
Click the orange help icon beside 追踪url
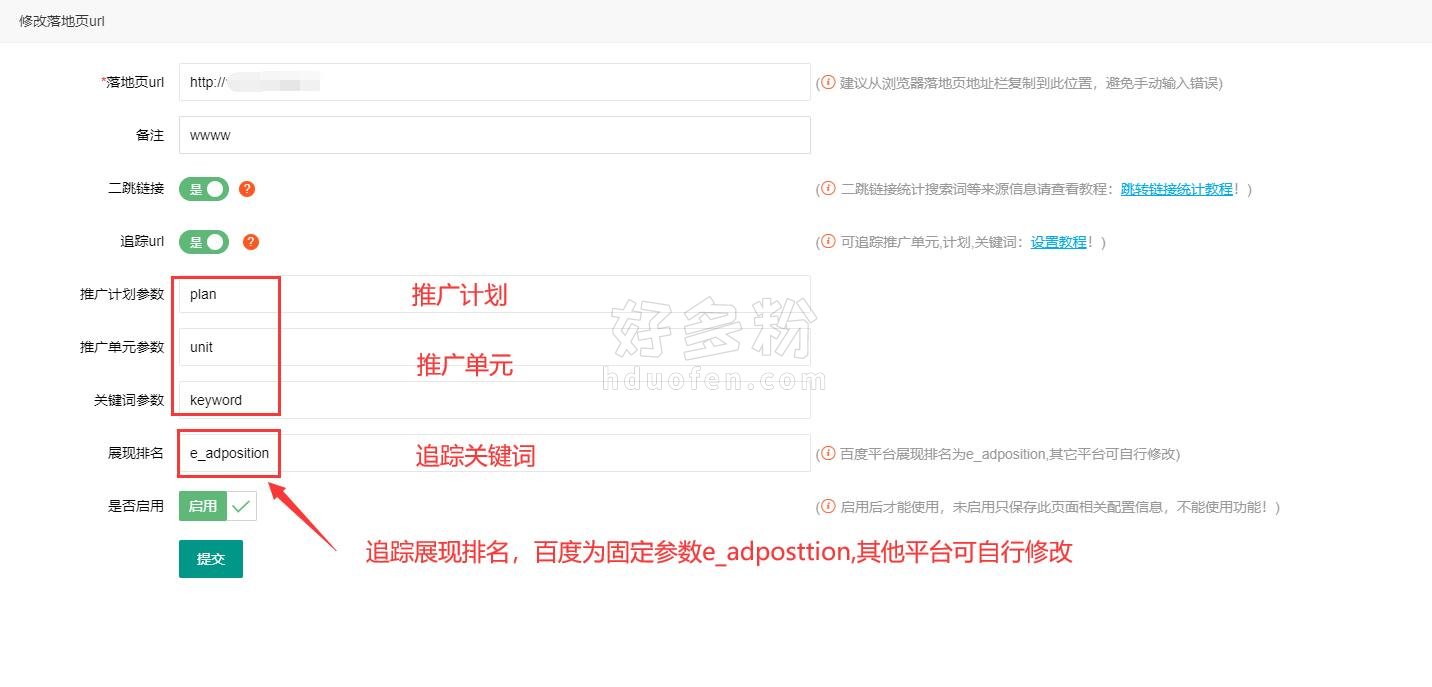[251, 242]
